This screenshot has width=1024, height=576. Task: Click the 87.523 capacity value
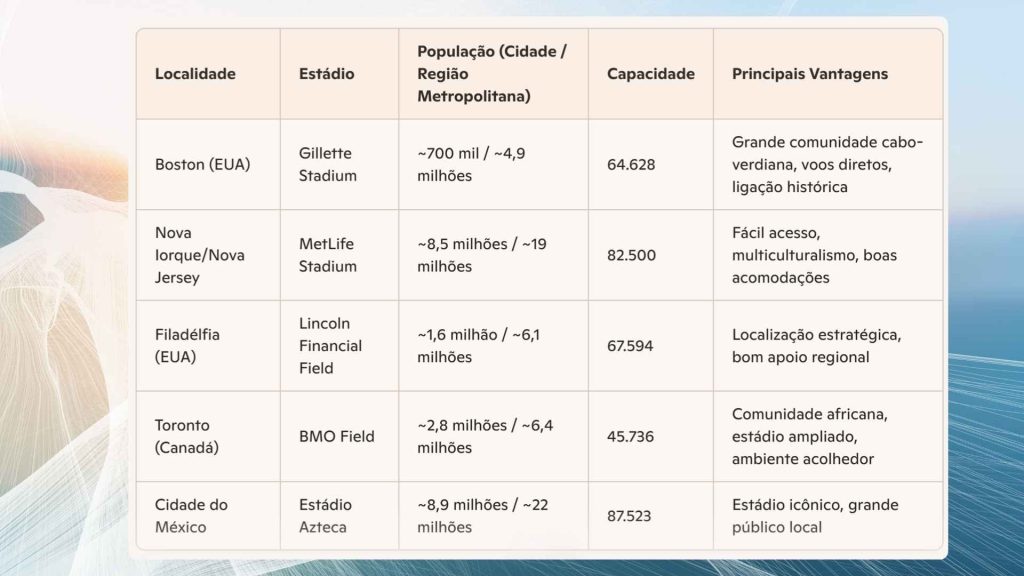tap(631, 516)
